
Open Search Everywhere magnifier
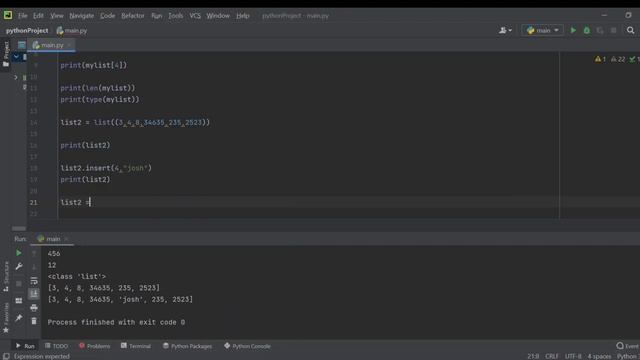630,30
